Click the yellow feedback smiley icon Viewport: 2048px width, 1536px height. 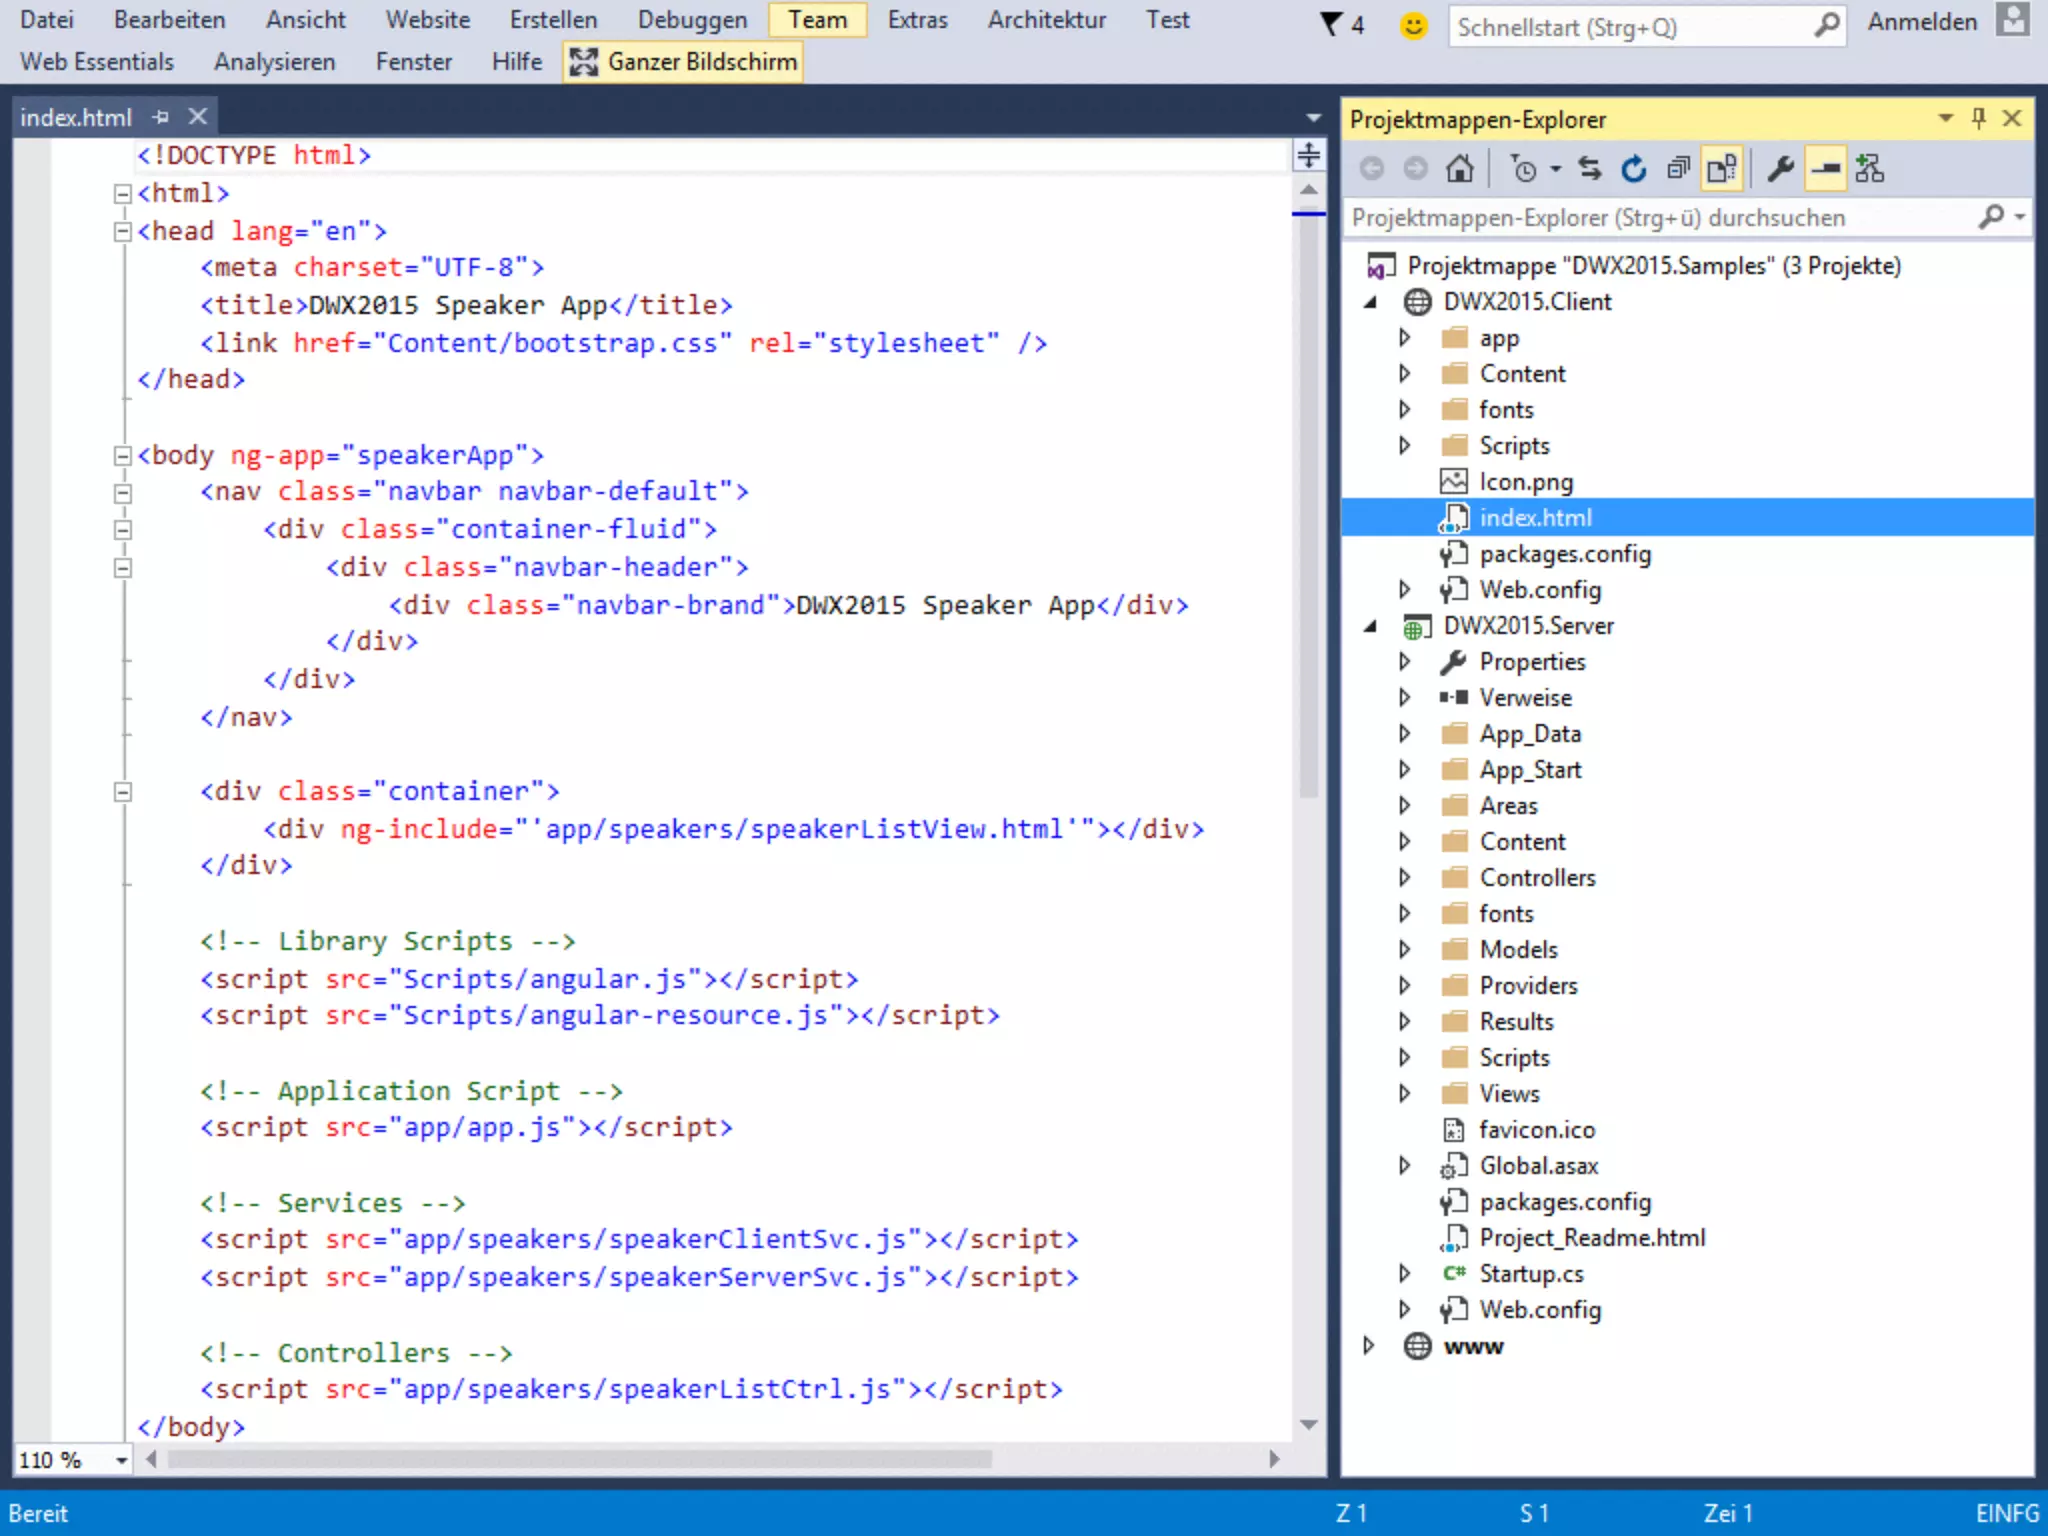pos(1413,25)
